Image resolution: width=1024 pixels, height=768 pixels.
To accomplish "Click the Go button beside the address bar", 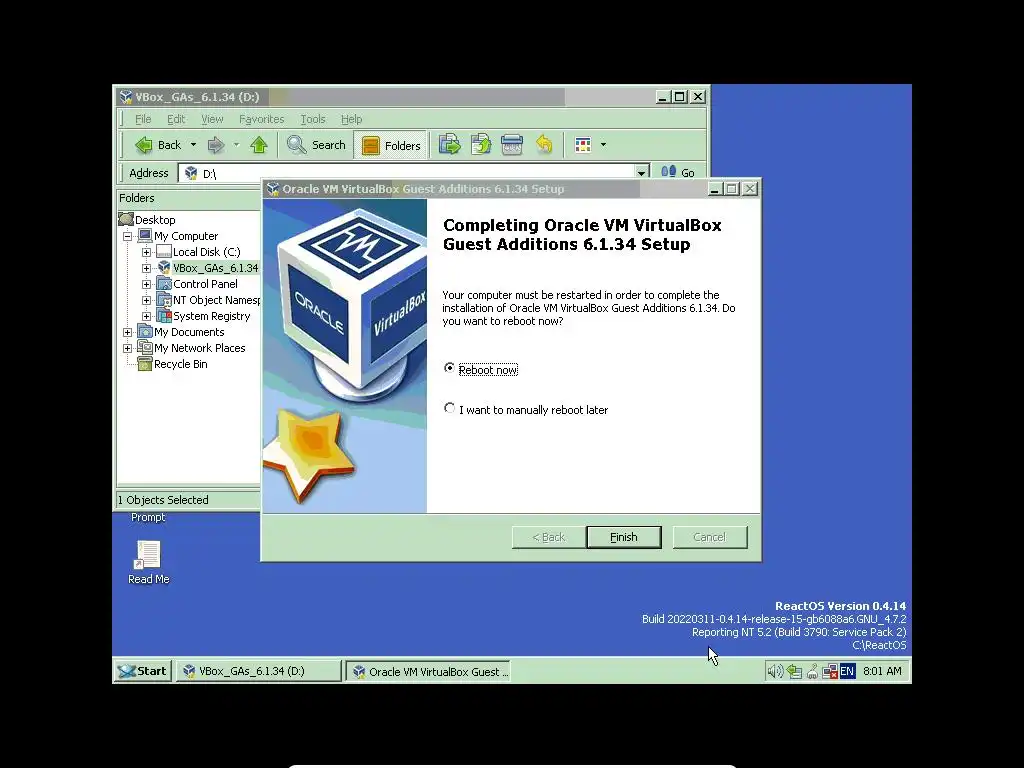I will point(678,172).
